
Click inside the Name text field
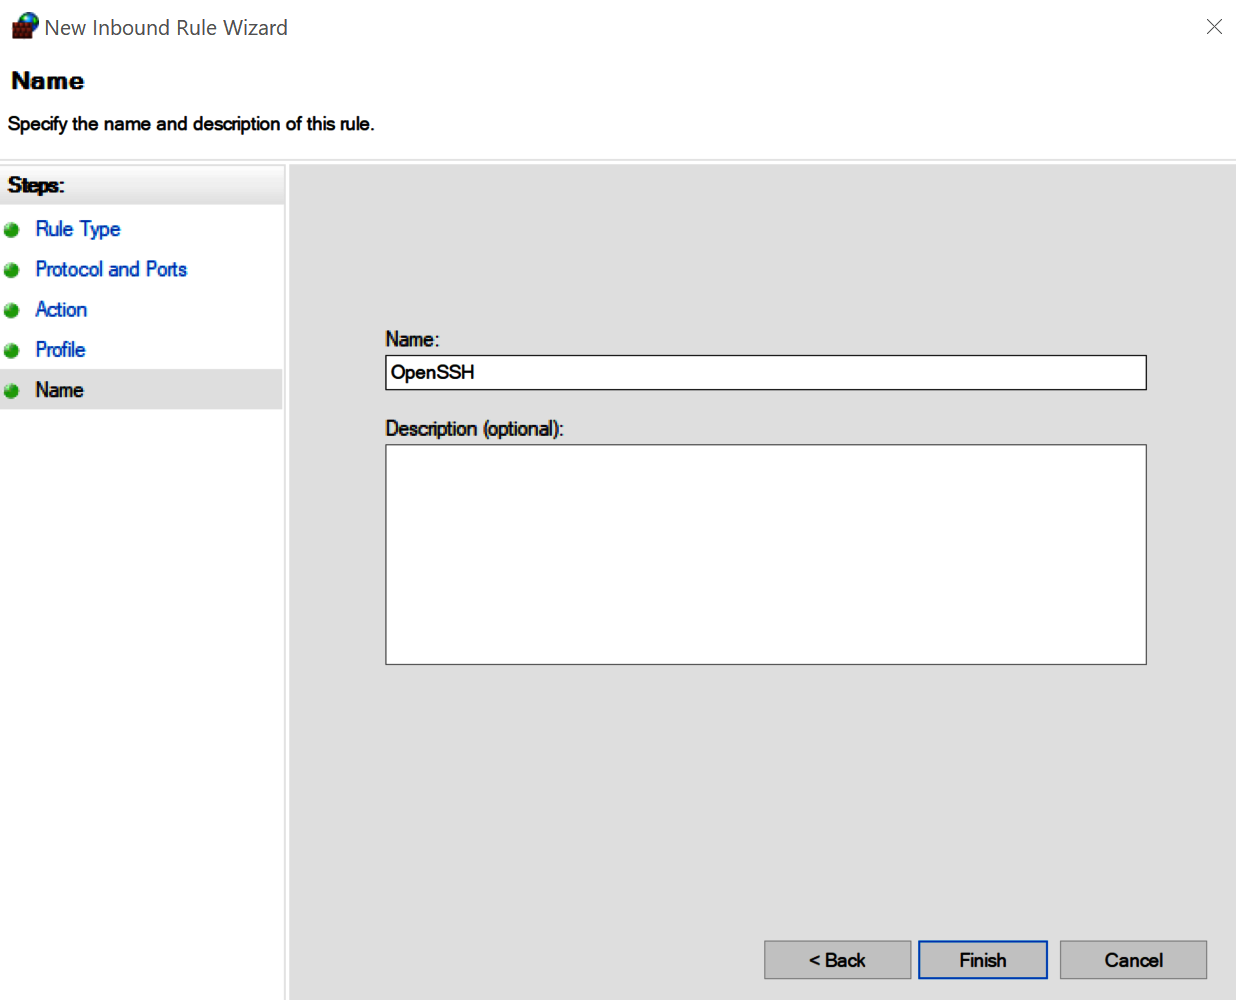[x=765, y=372]
